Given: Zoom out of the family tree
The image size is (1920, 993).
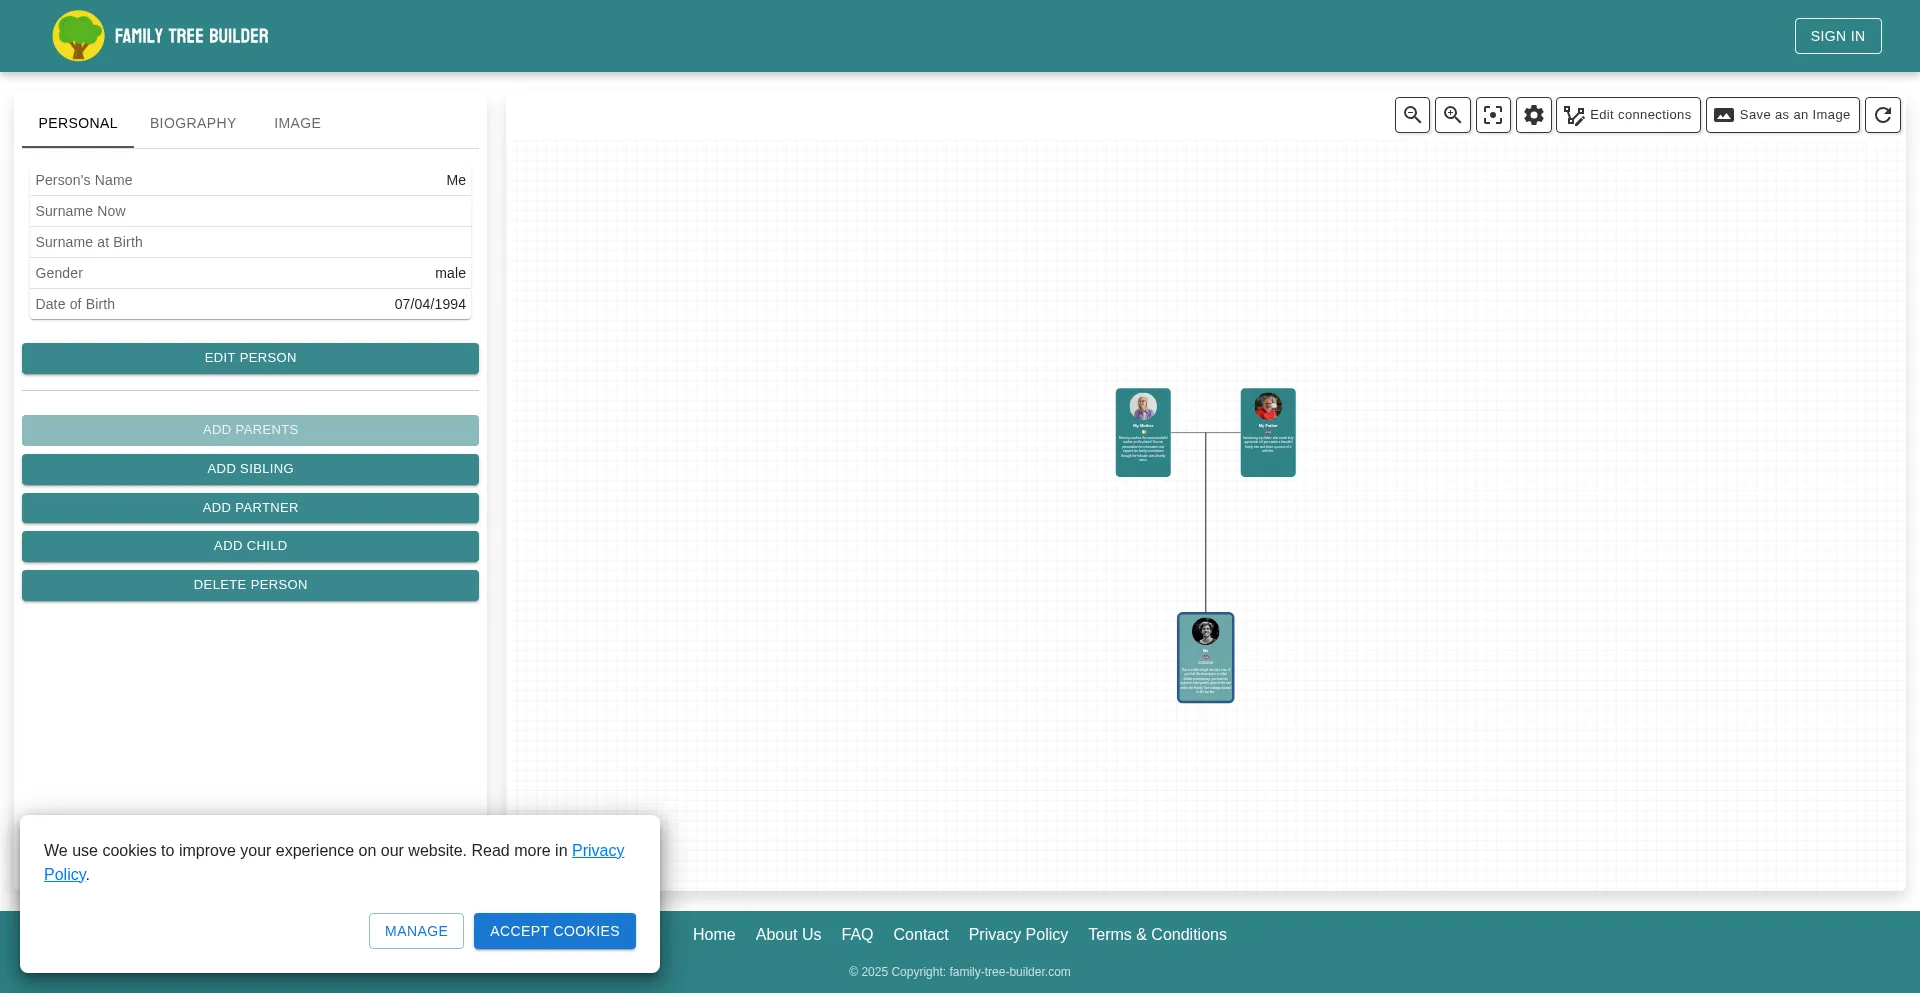Looking at the screenshot, I should (x=1412, y=115).
